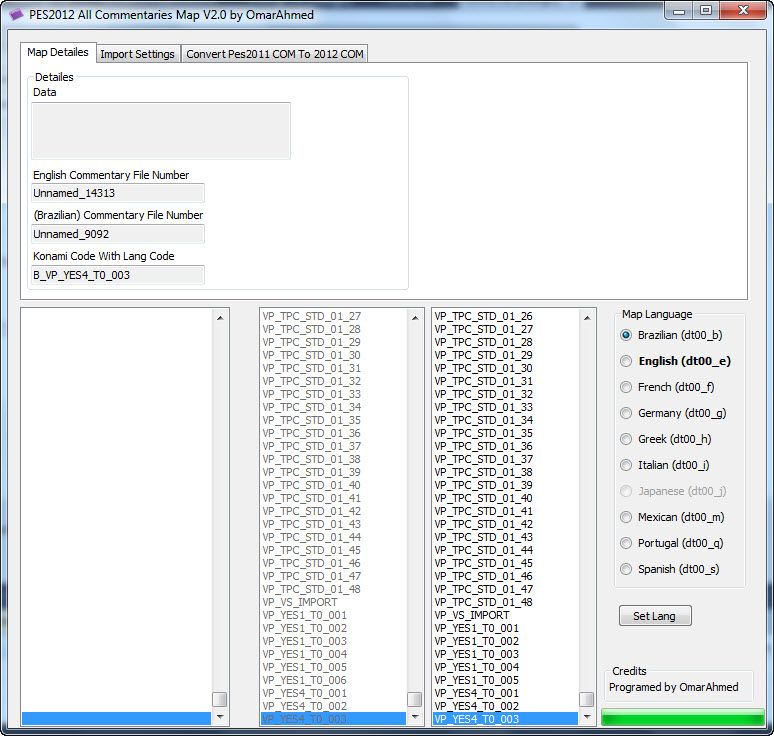The width and height of the screenshot is (774, 736).
Task: Select VP_VS_IMPORT in the right list
Action: point(472,615)
